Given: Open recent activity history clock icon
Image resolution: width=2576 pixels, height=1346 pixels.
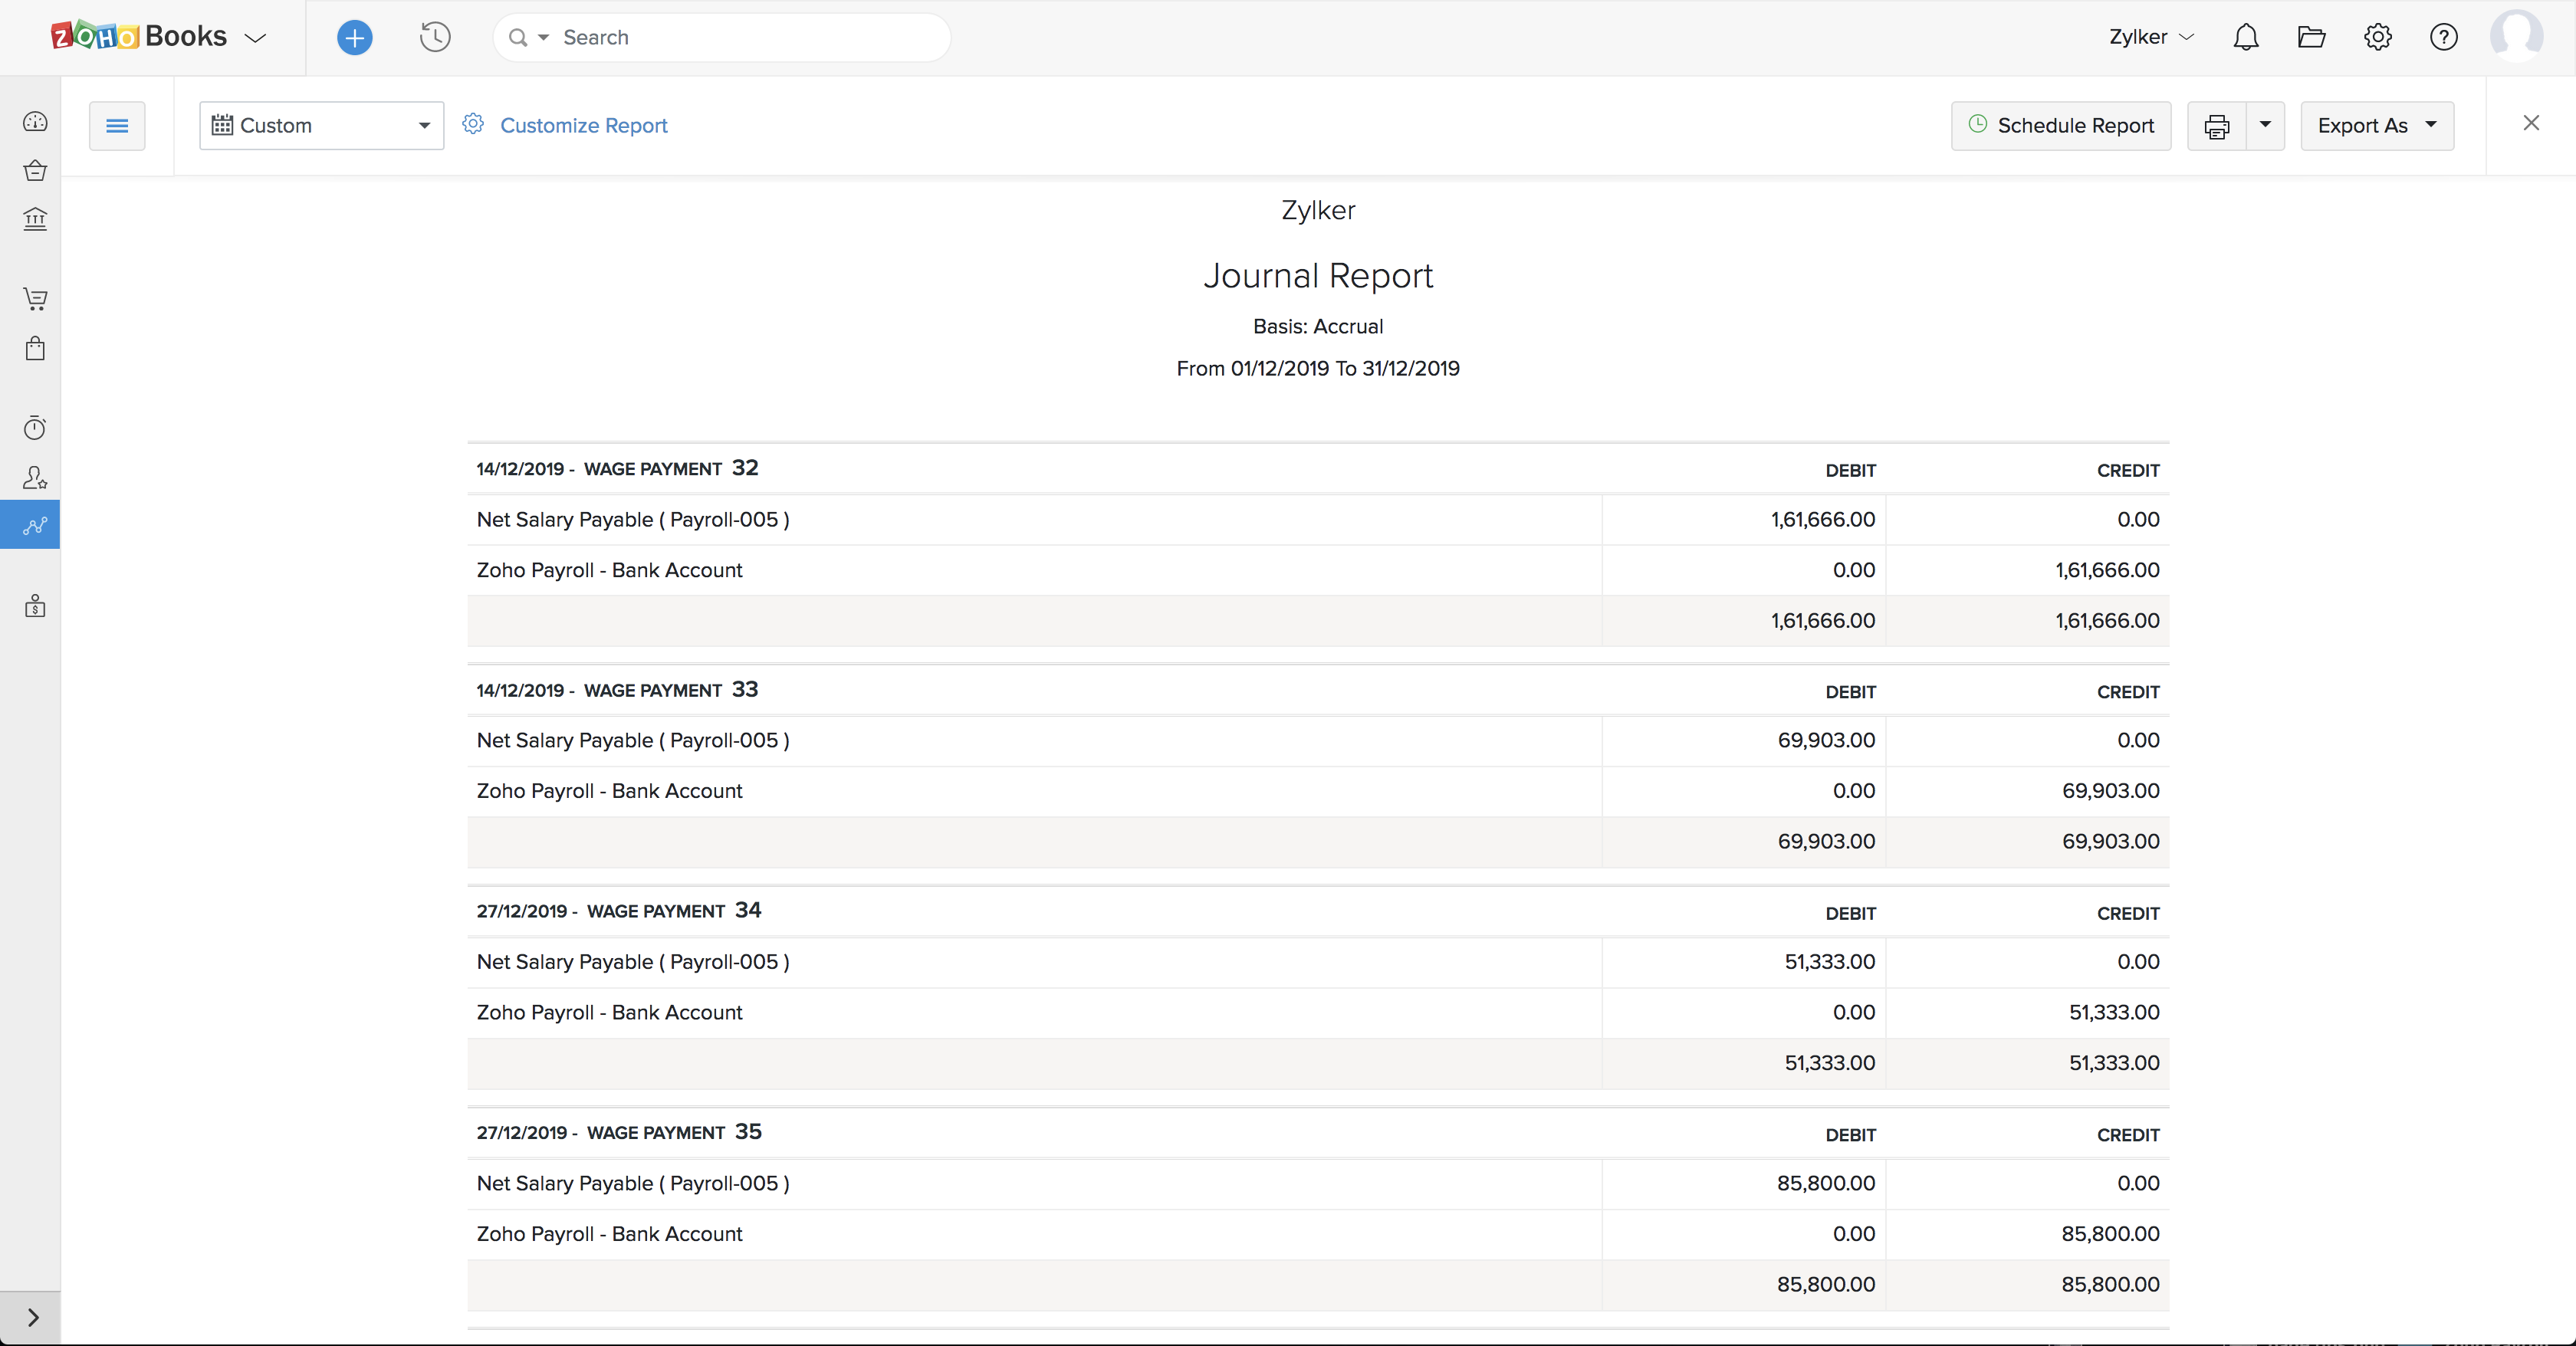Looking at the screenshot, I should 435,38.
